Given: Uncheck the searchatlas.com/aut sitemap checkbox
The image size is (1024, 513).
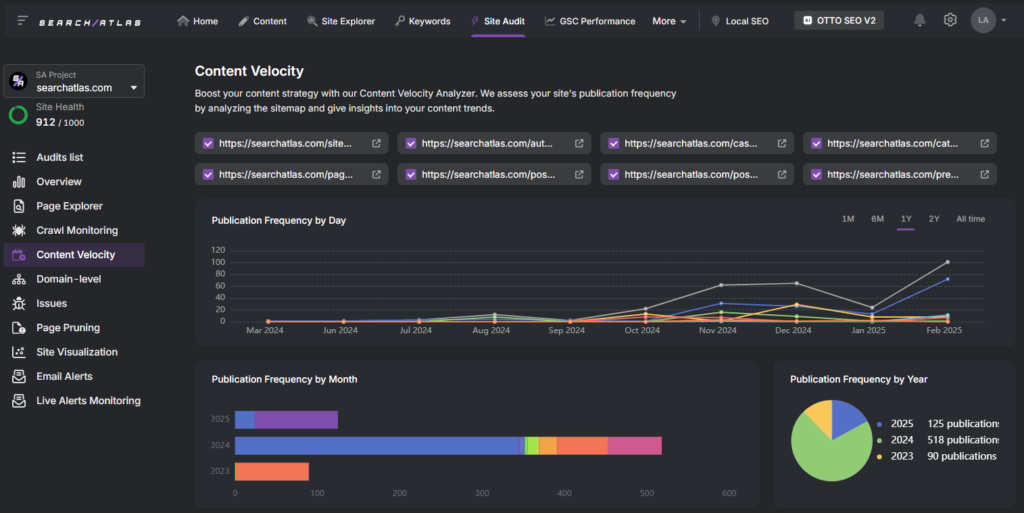Looking at the screenshot, I should pyautogui.click(x=411, y=144).
